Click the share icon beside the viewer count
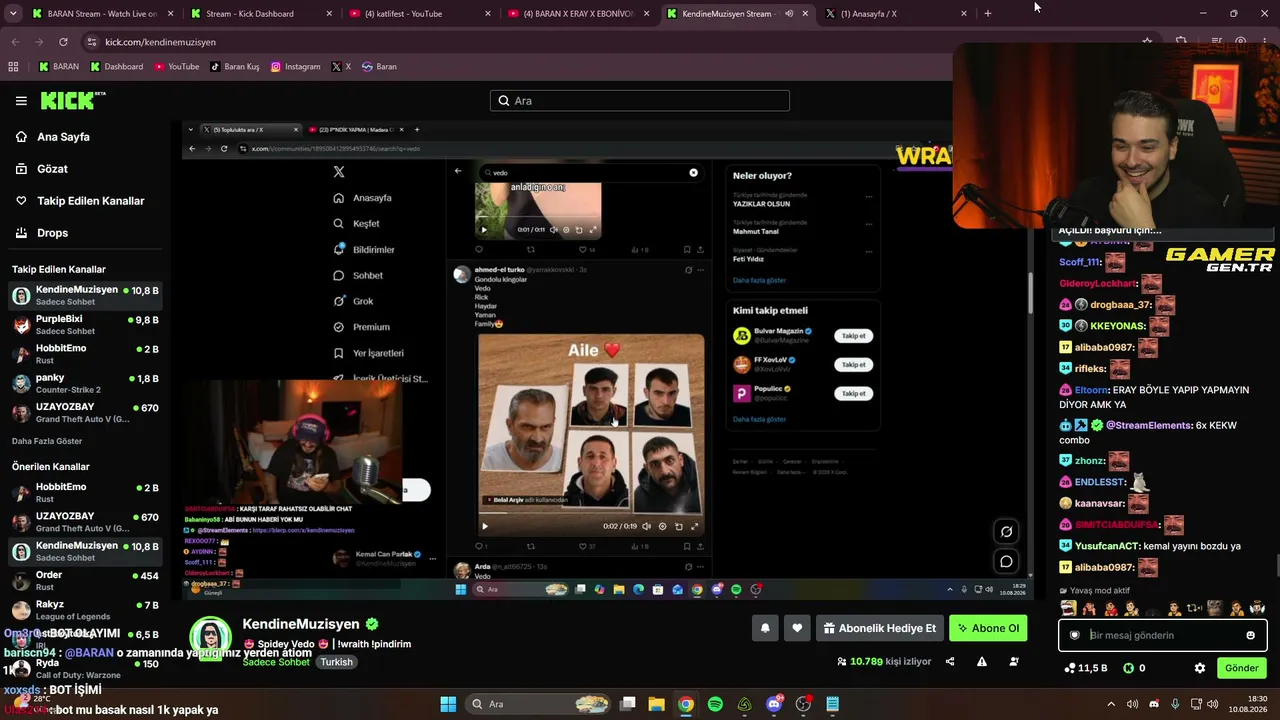The image size is (1280, 720). 950,661
